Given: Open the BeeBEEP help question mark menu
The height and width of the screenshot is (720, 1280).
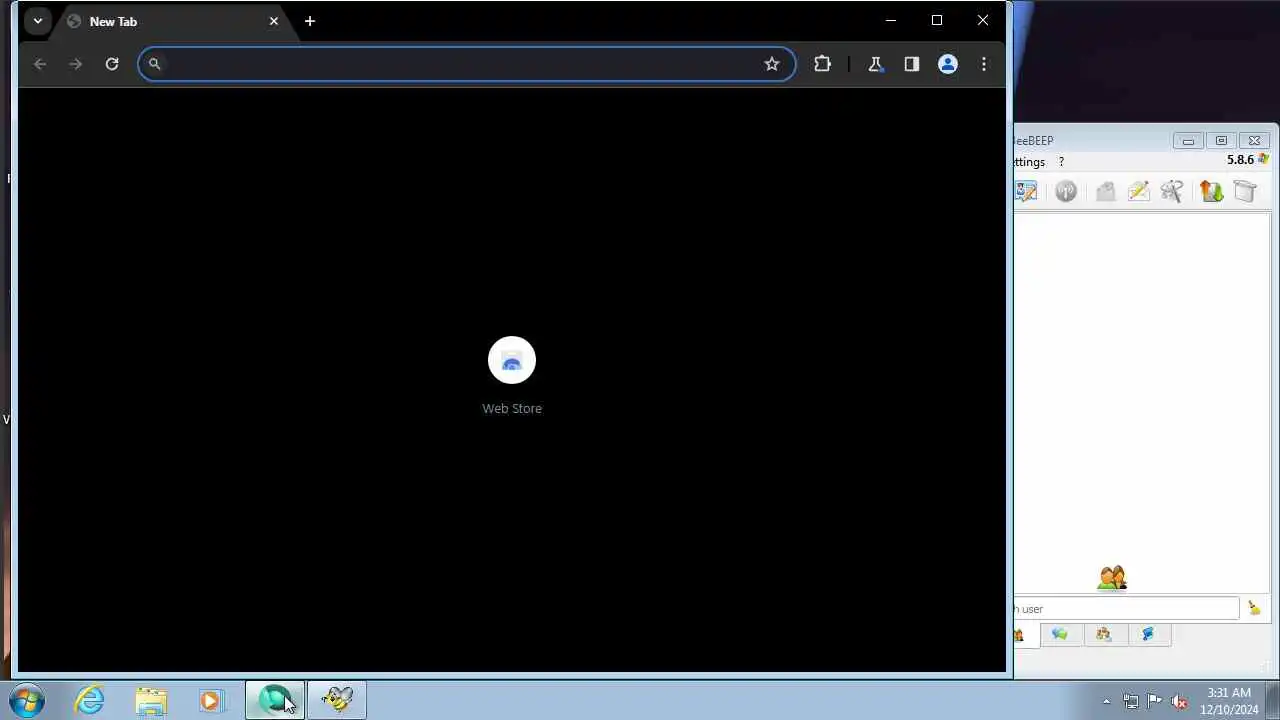Looking at the screenshot, I should point(1061,162).
